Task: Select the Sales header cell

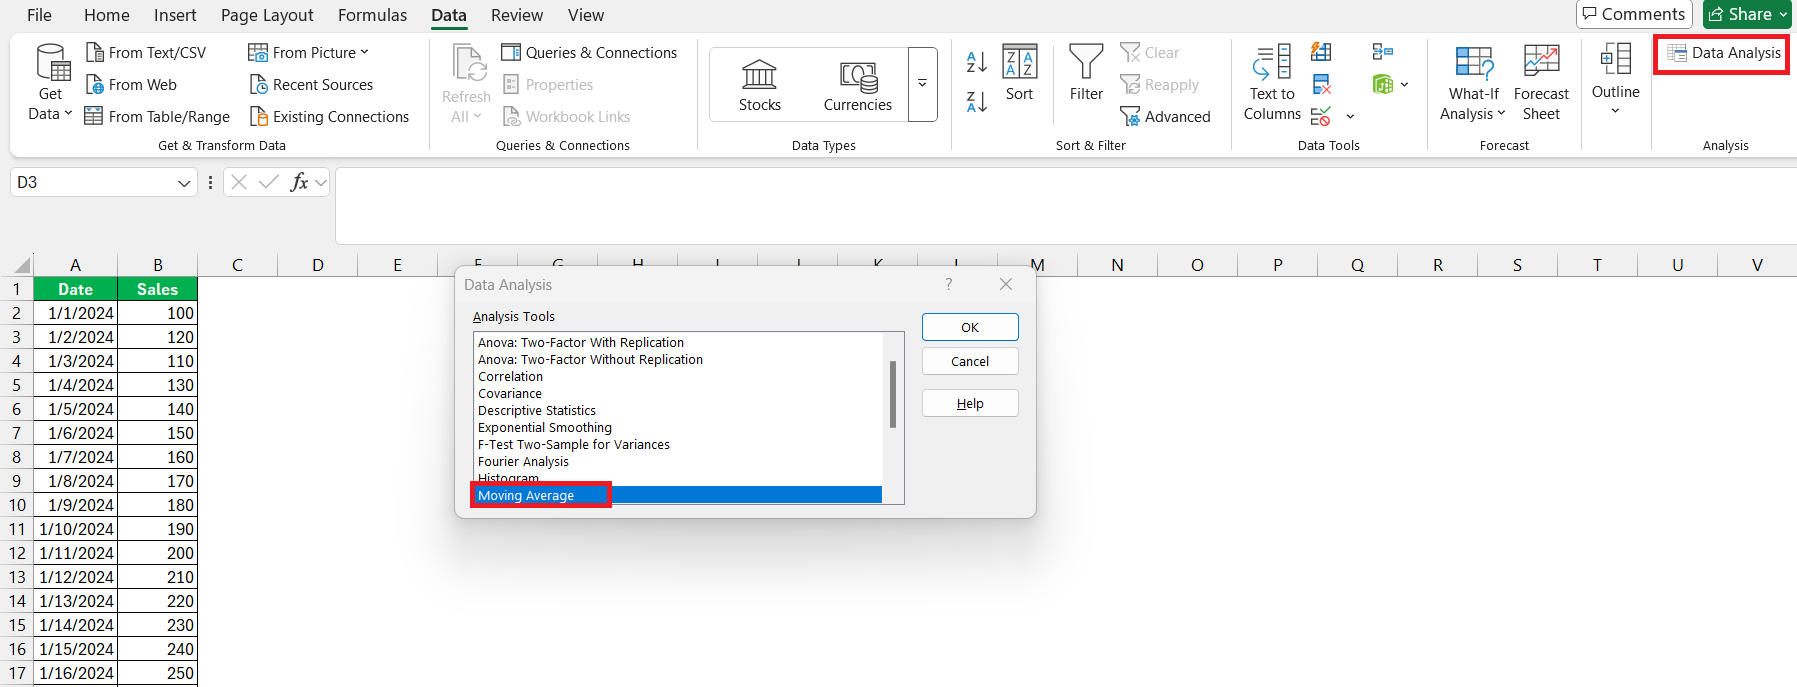Action: (x=157, y=289)
